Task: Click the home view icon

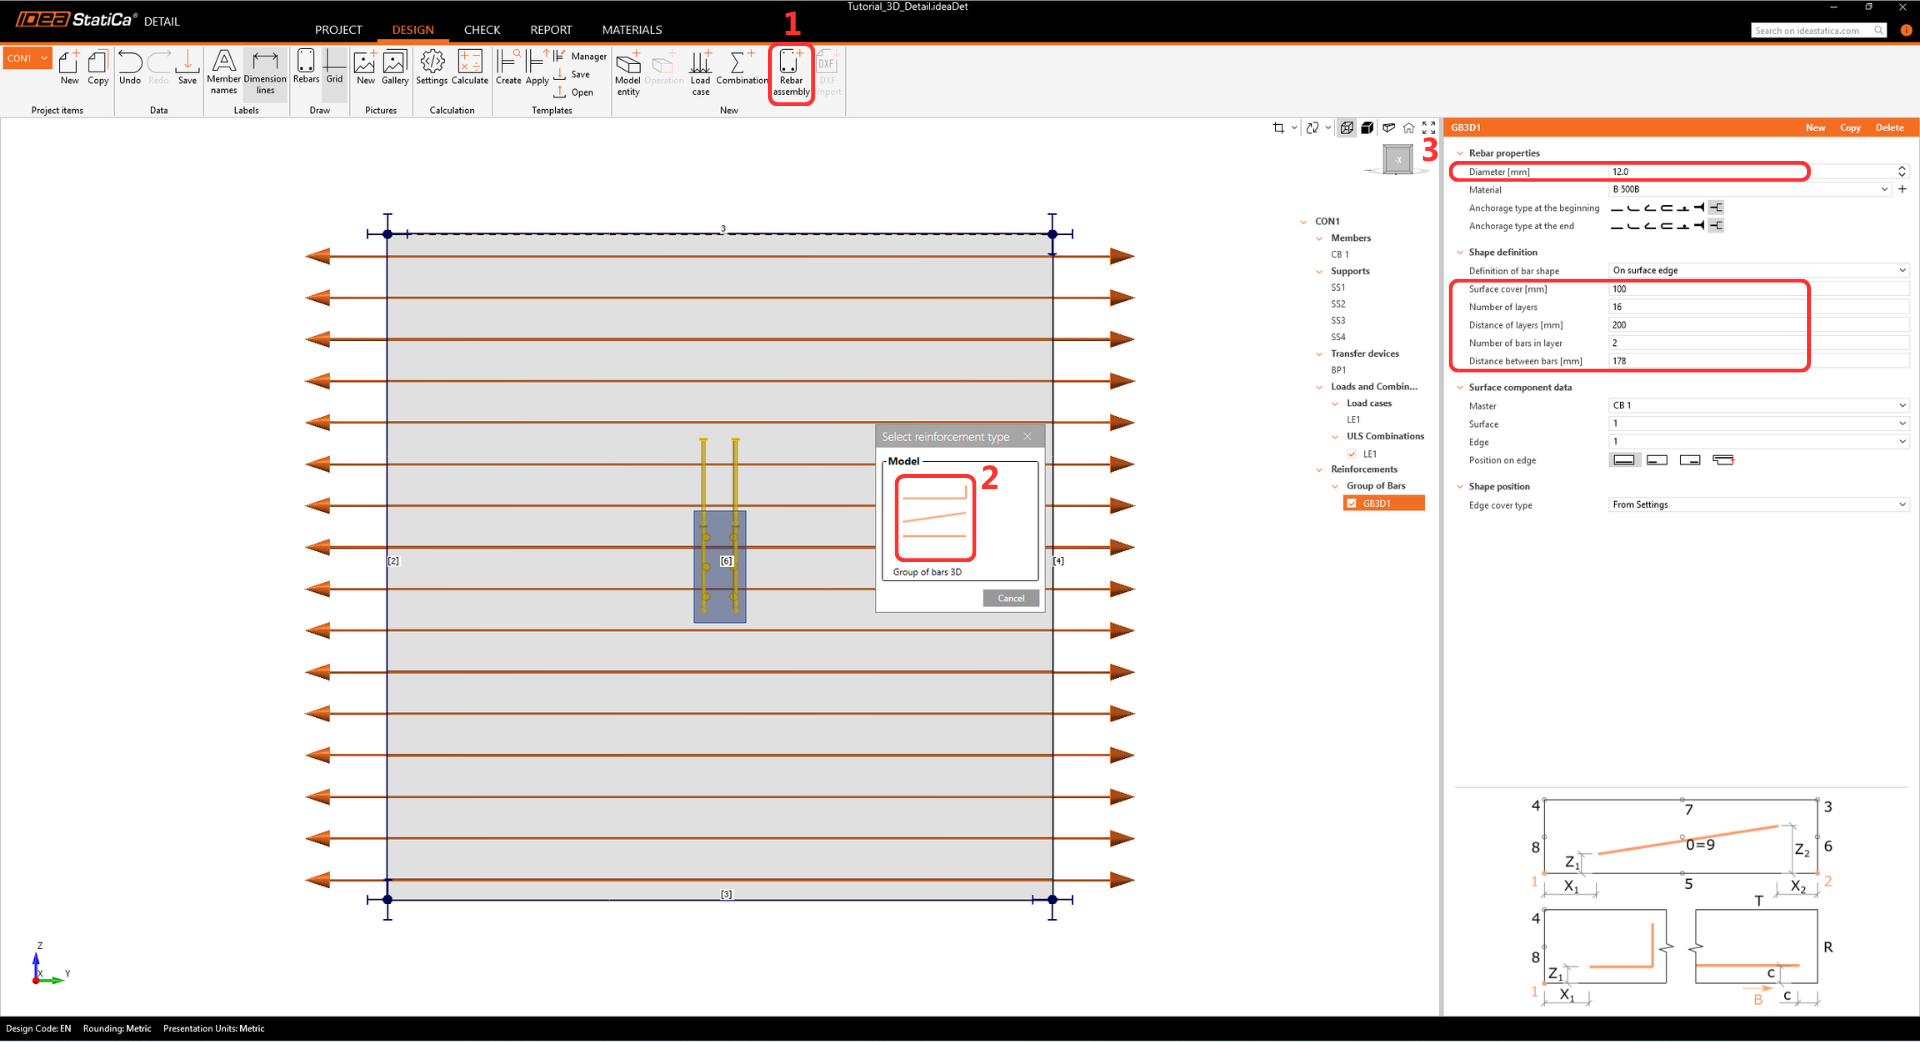Action: point(1408,128)
